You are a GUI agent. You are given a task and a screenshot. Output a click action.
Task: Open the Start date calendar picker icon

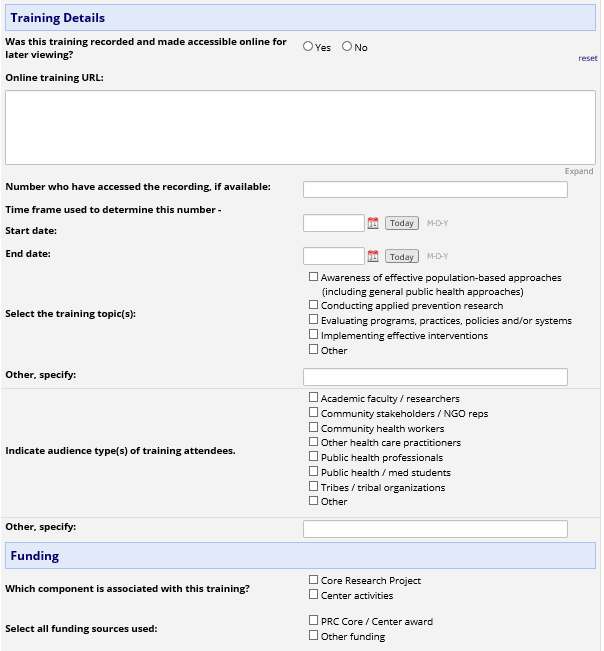point(373,223)
